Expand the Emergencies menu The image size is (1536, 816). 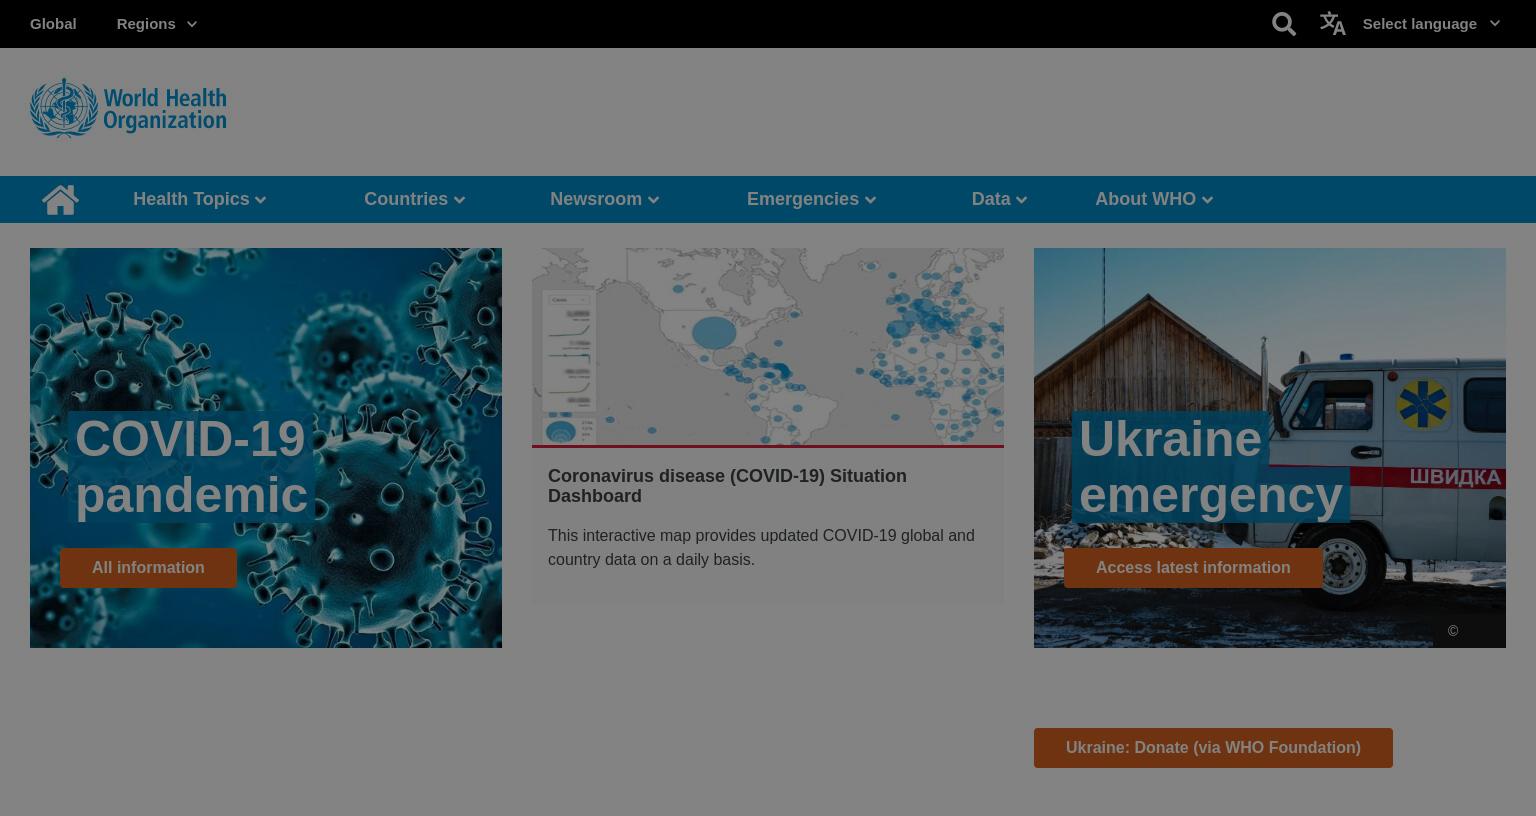[x=811, y=199]
